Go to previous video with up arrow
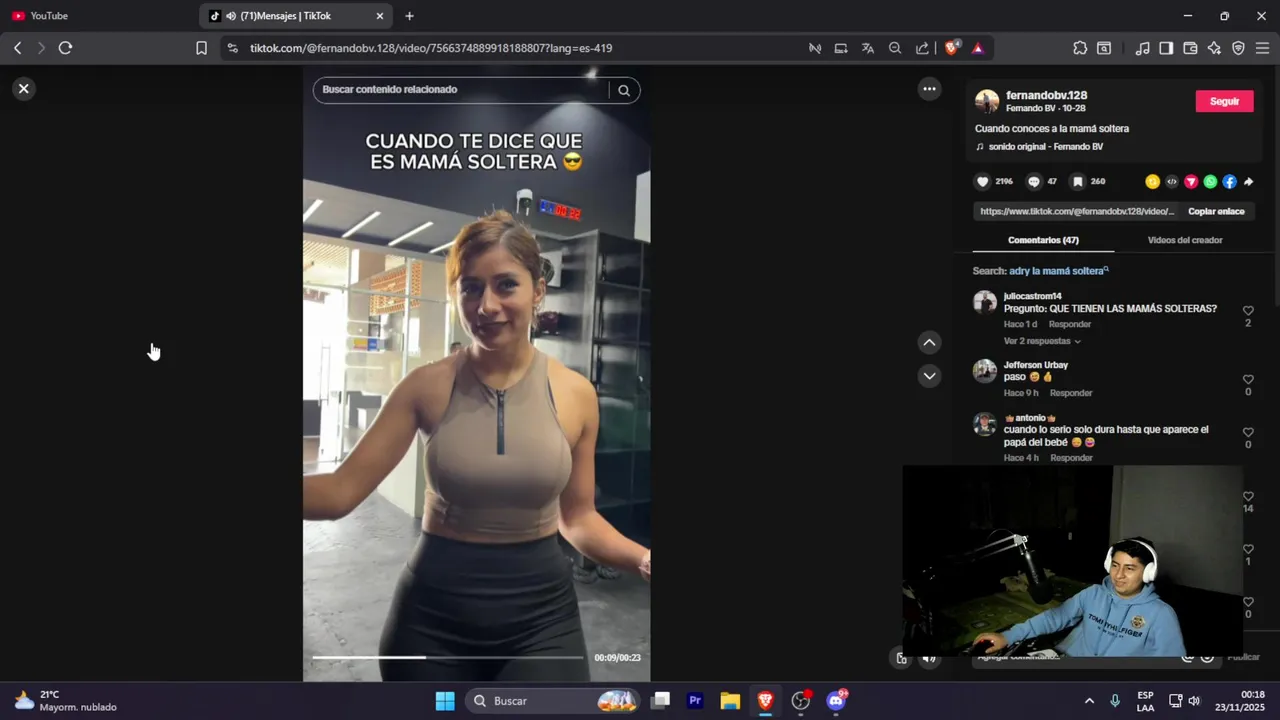Viewport: 1280px width, 720px height. click(929, 343)
